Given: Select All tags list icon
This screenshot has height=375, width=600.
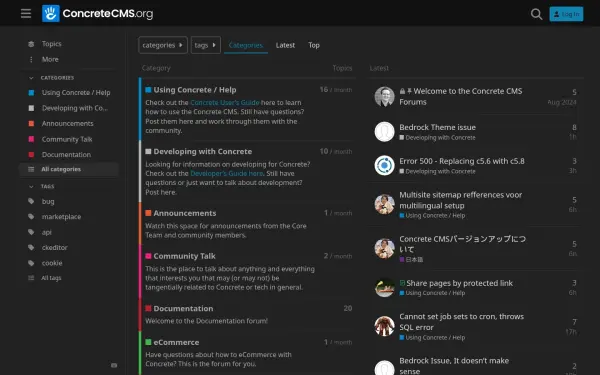Looking at the screenshot, I should click(31, 278).
